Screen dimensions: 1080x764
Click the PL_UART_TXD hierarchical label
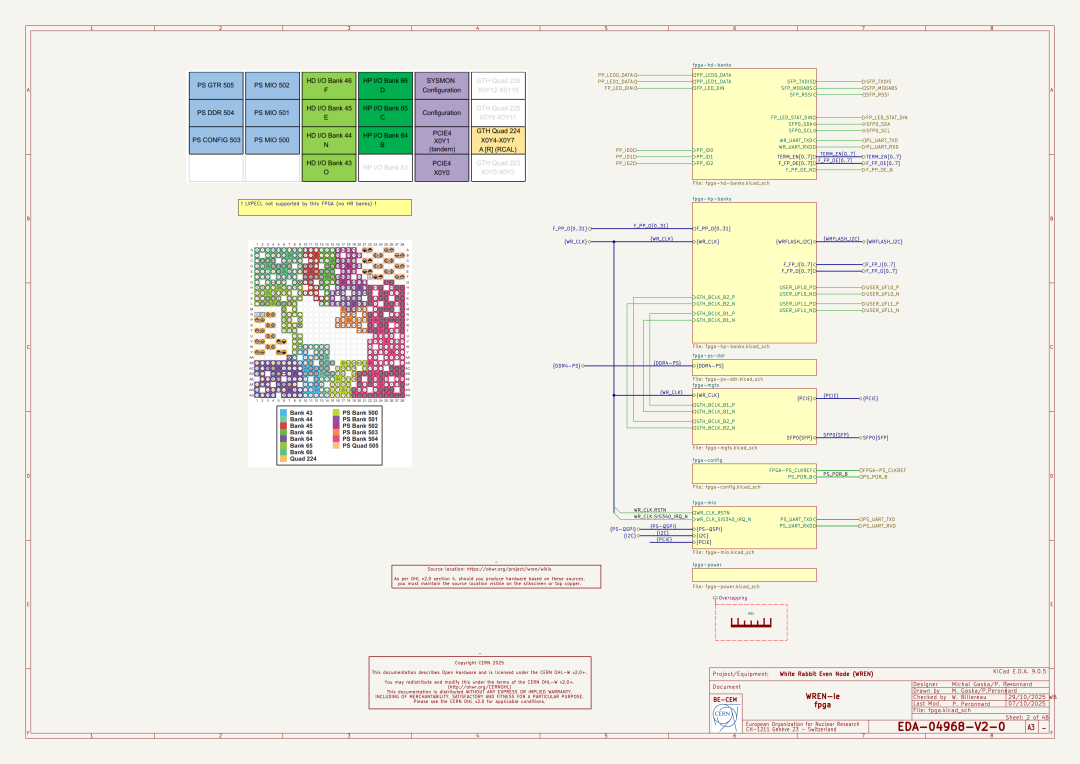click(880, 141)
